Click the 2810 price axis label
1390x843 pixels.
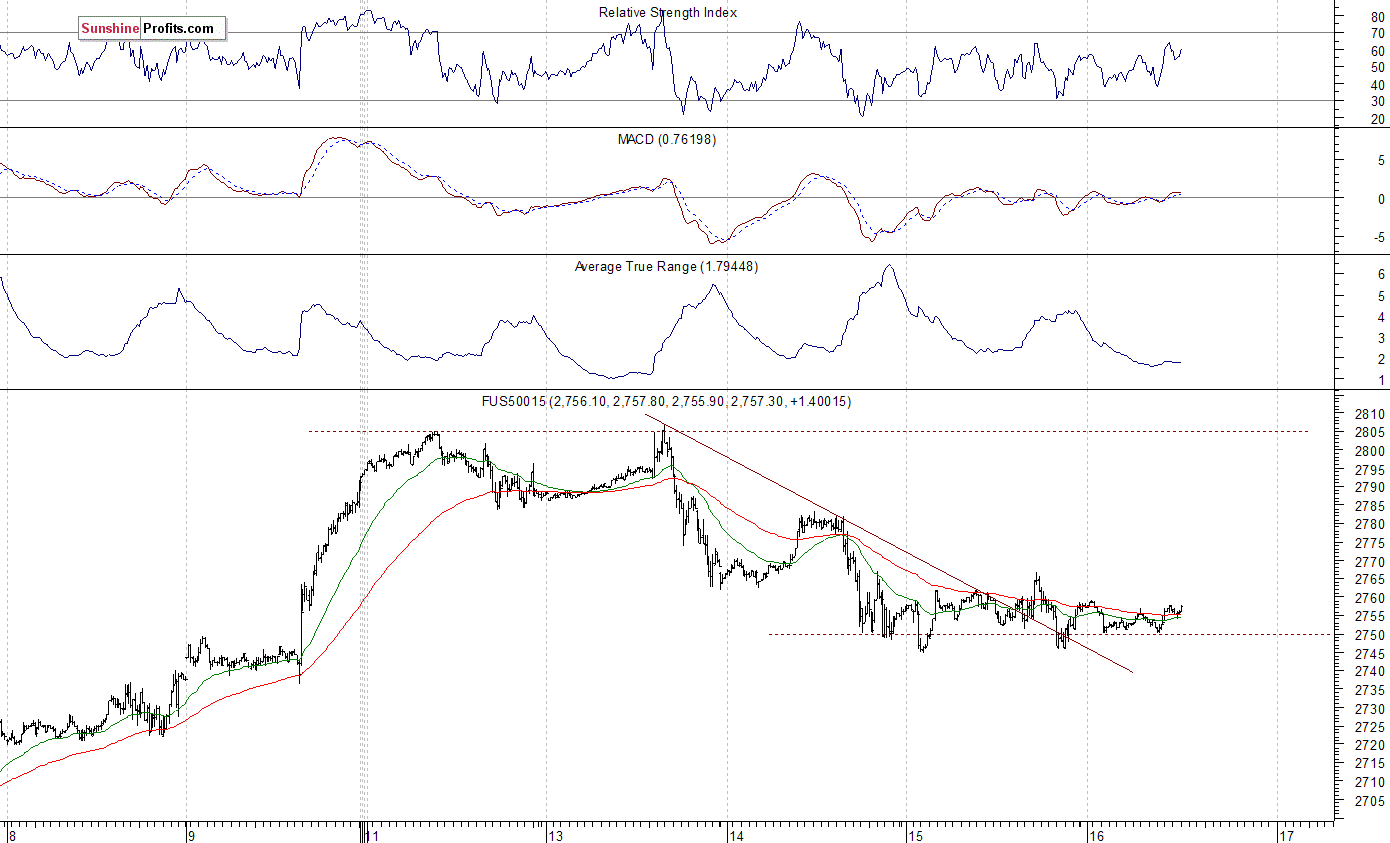tap(1370, 414)
